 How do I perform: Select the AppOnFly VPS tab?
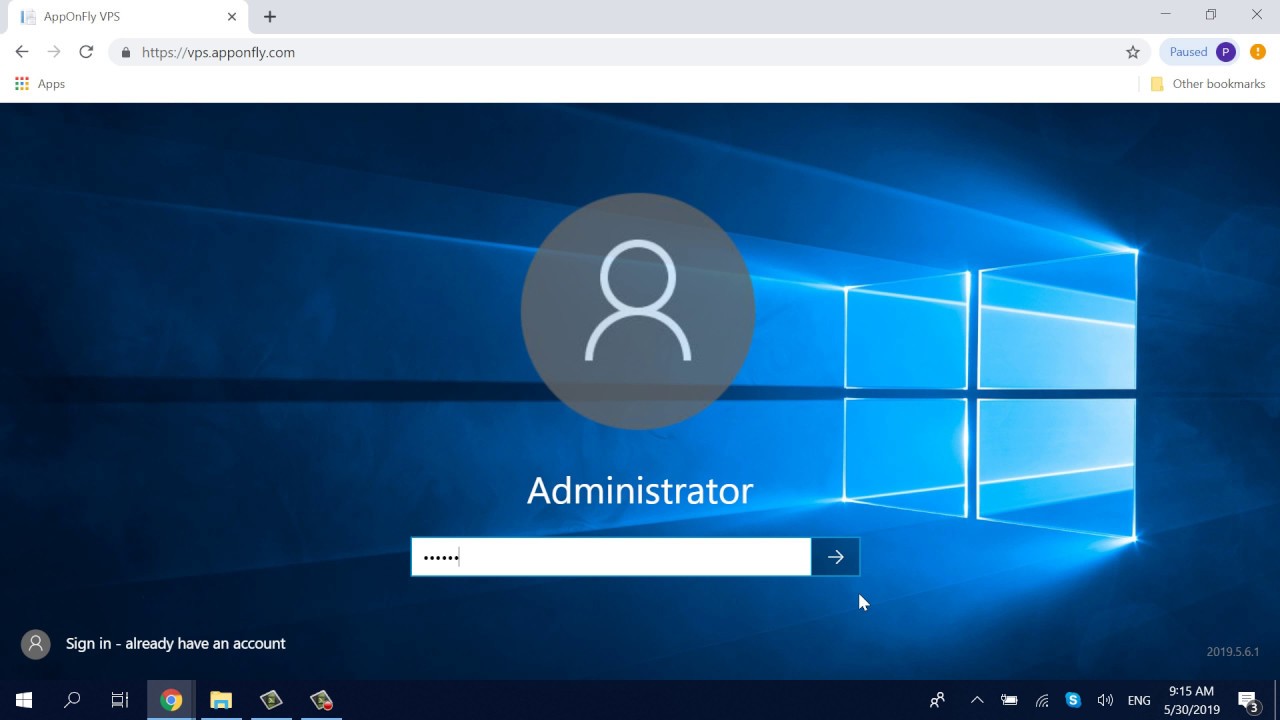[127, 17]
